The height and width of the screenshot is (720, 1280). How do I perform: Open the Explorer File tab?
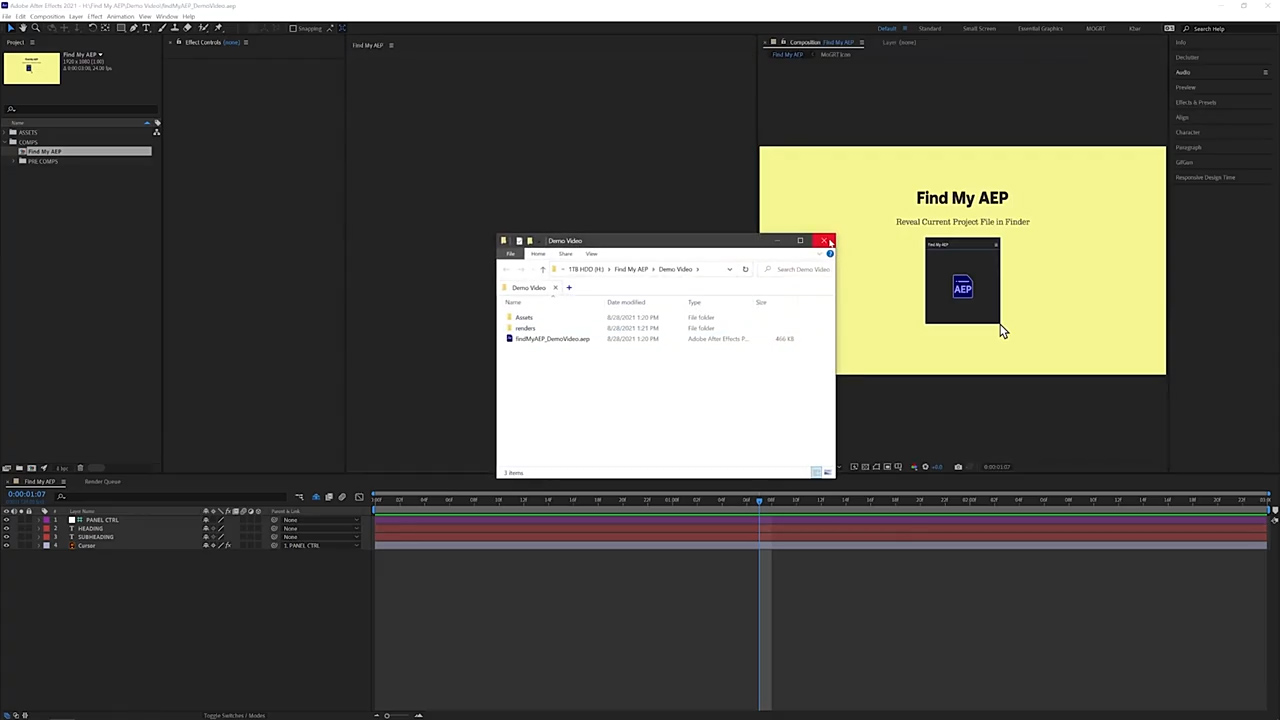click(510, 254)
